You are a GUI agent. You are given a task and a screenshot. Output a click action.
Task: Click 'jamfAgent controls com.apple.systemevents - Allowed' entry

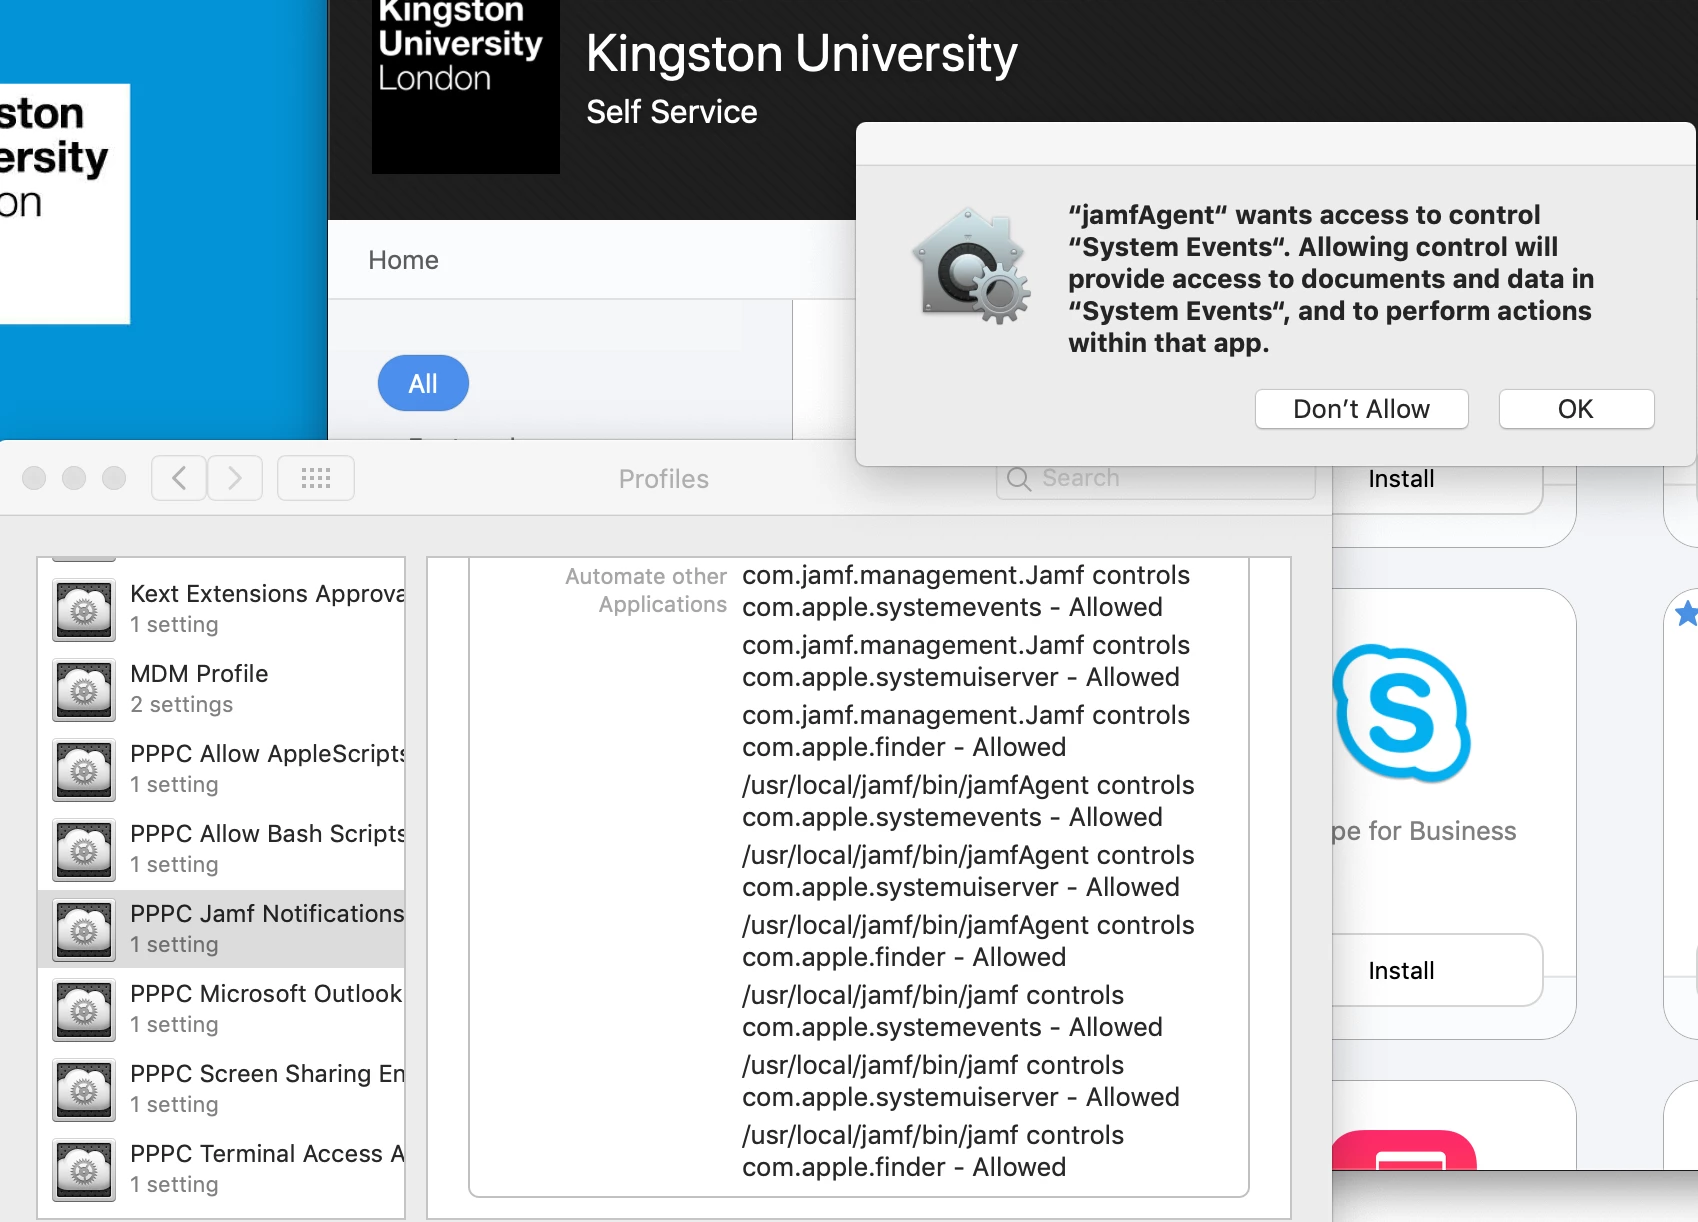click(968, 801)
